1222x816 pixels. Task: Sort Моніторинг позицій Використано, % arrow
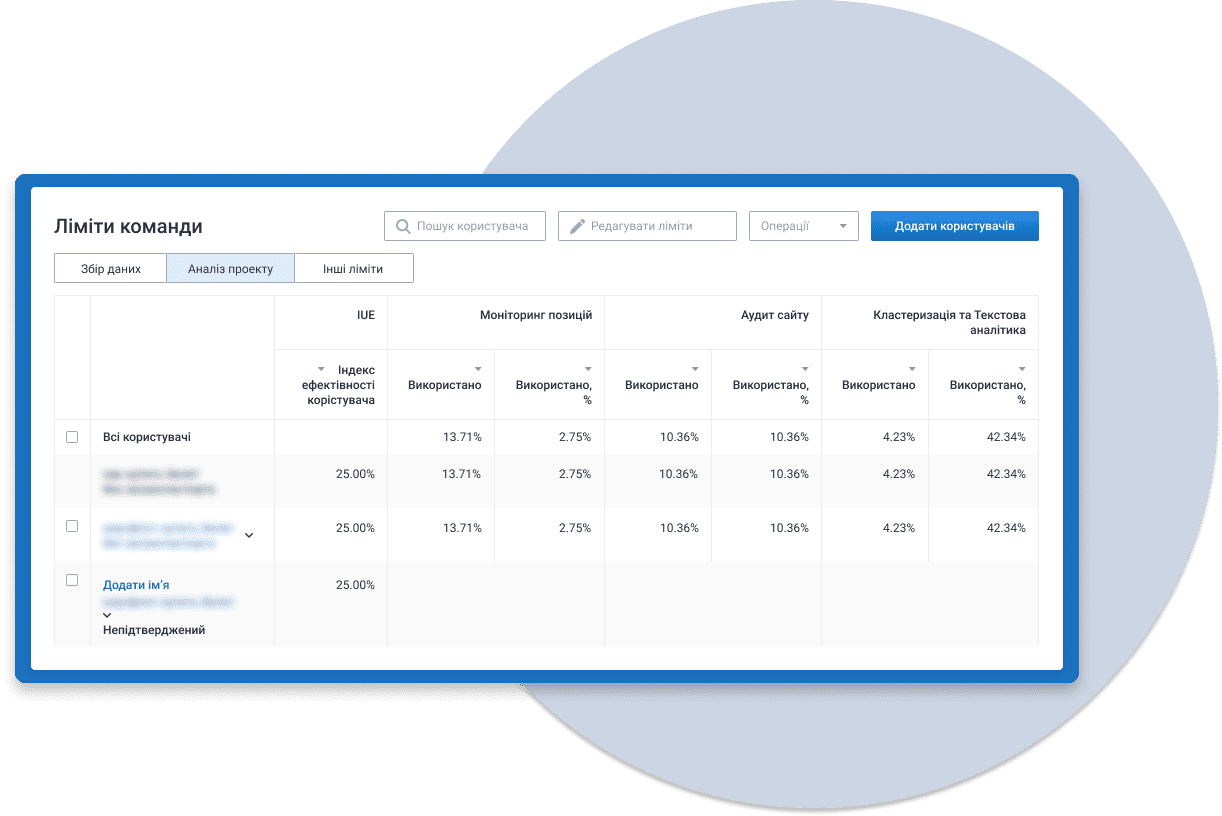pyautogui.click(x=588, y=369)
